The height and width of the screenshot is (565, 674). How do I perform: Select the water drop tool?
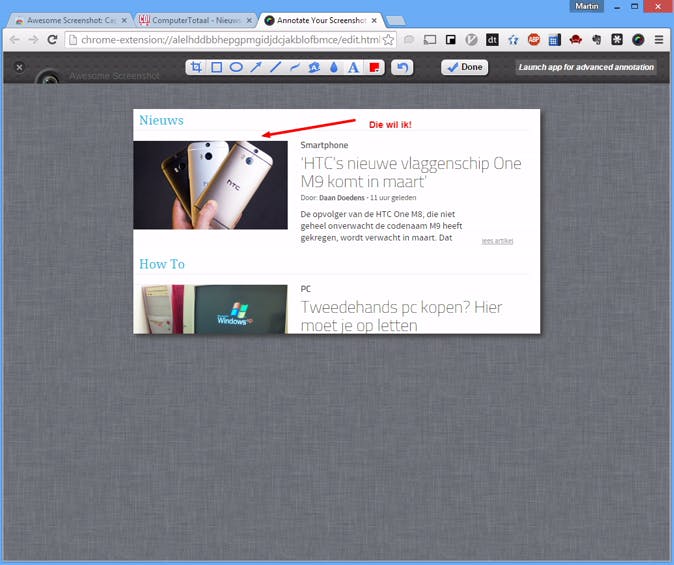click(x=334, y=68)
